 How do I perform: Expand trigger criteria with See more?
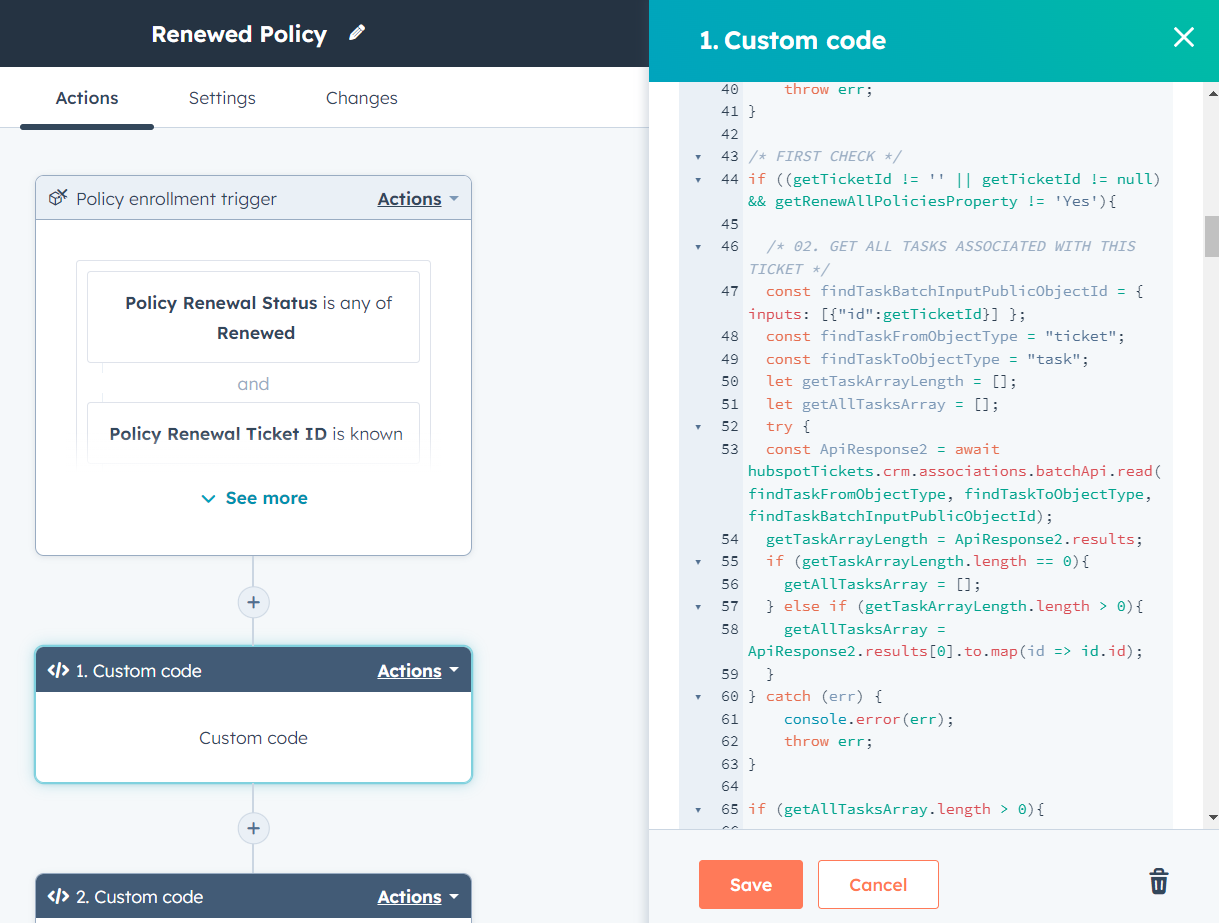tap(254, 498)
